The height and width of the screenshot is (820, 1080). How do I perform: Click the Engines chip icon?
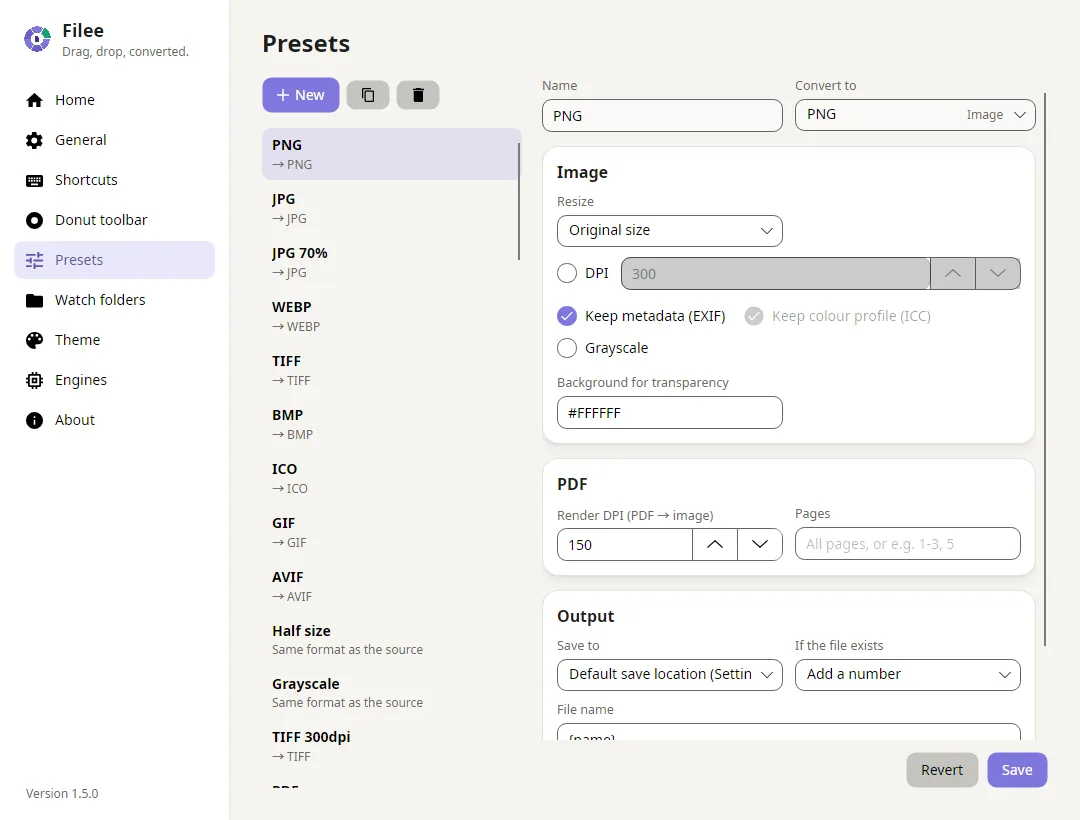[x=34, y=380]
